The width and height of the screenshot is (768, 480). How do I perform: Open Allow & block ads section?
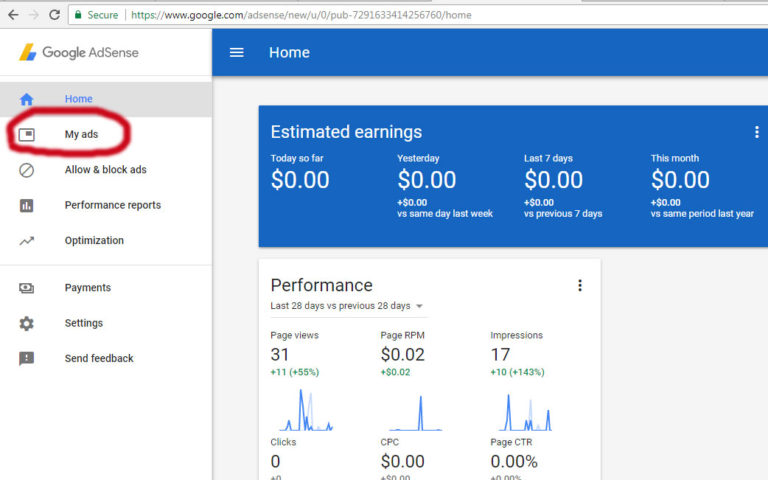pyautogui.click(x=106, y=169)
